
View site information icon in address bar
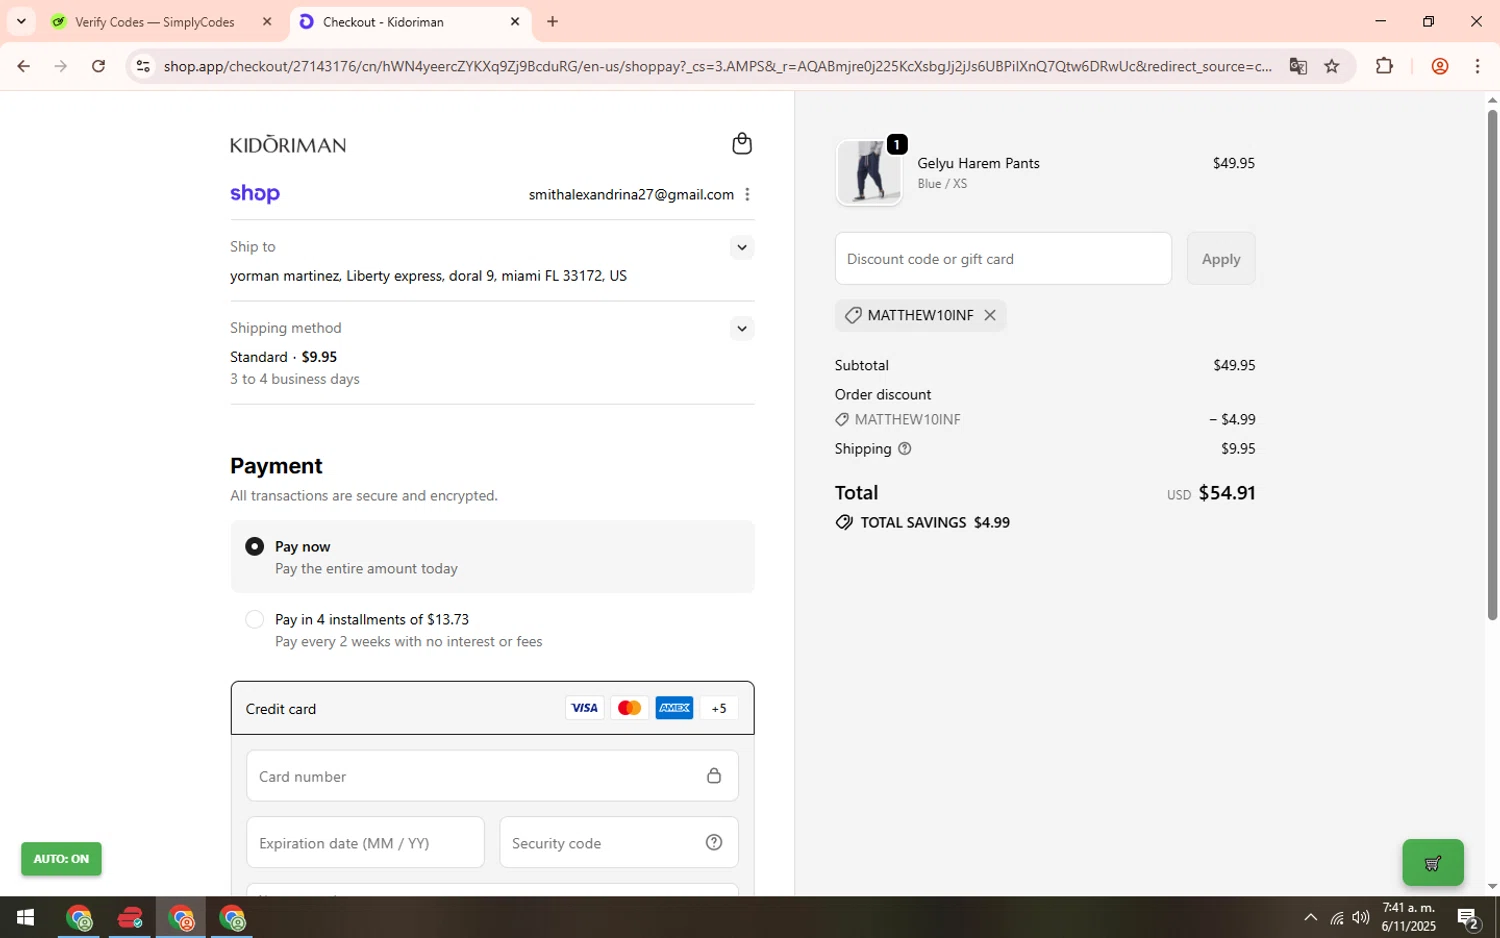[143, 66]
